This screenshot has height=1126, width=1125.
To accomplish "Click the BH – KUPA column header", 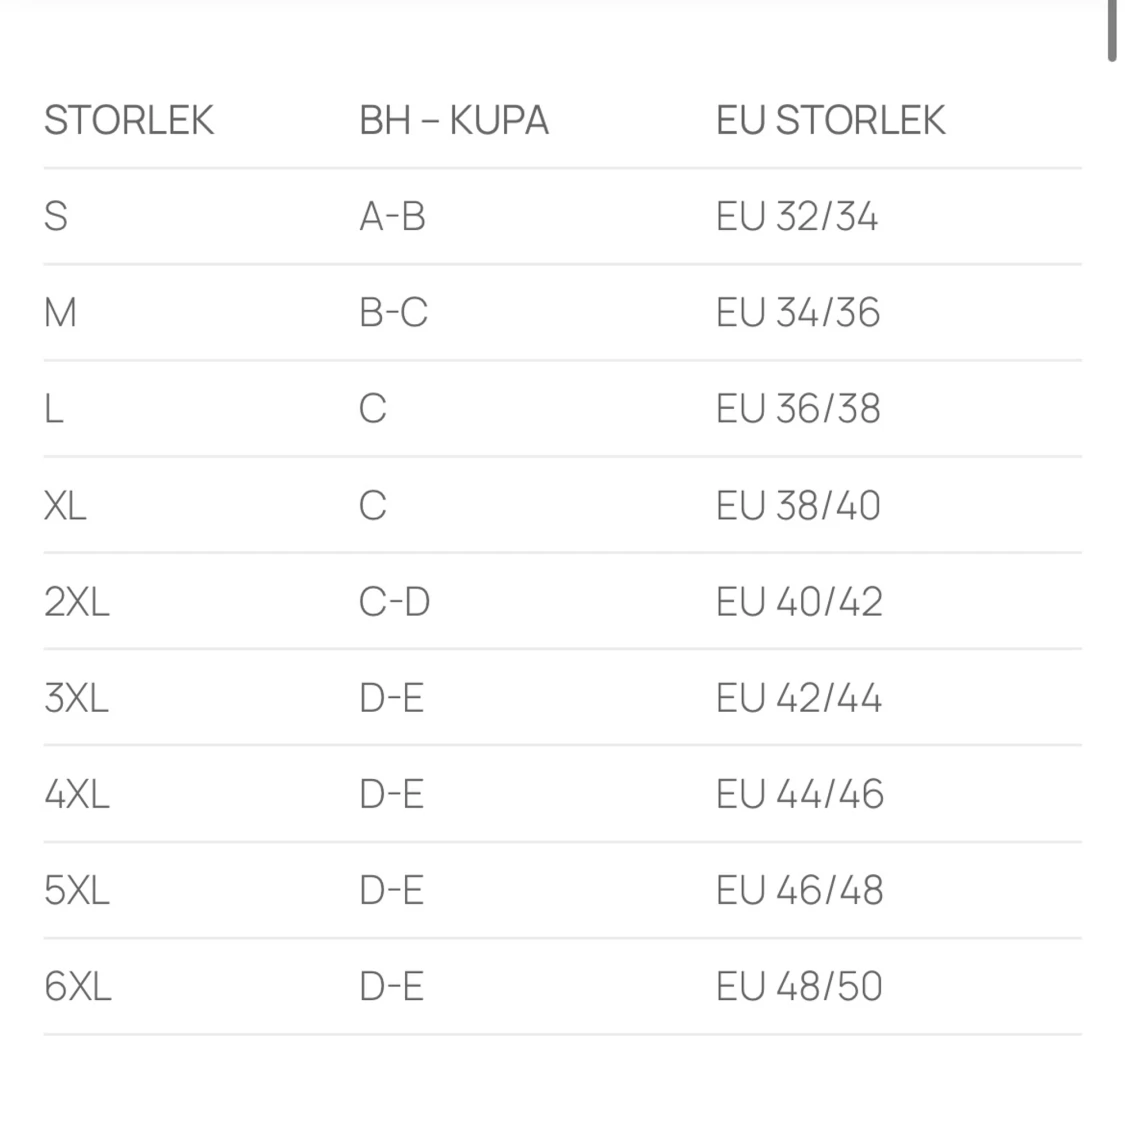I will (x=454, y=121).
